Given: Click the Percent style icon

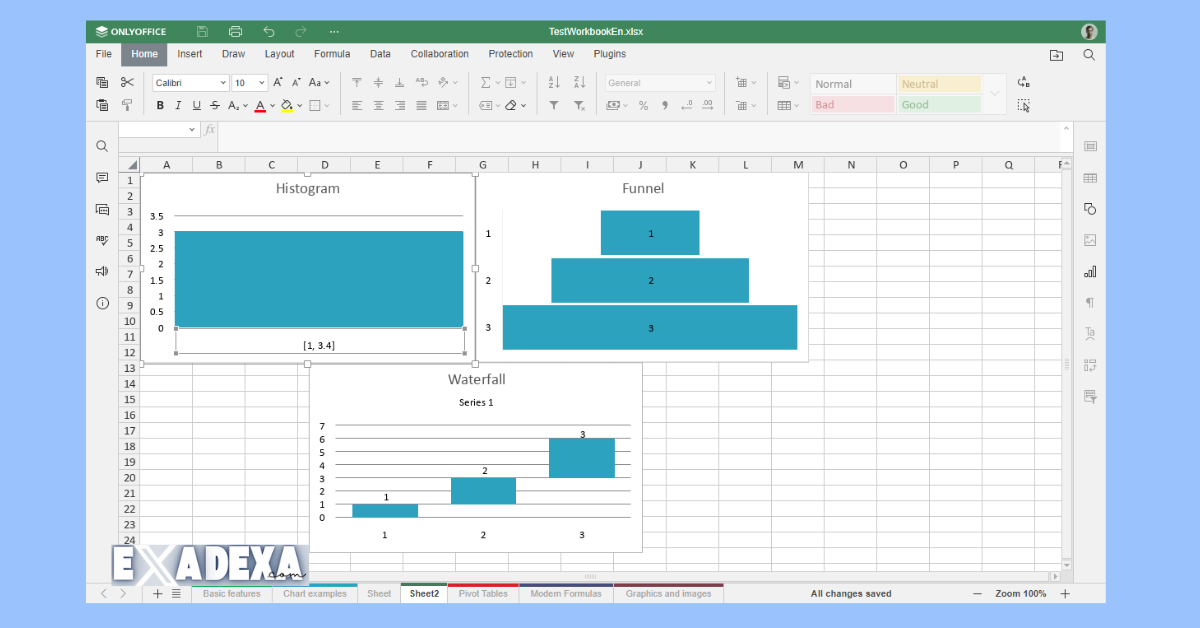Looking at the screenshot, I should [645, 105].
